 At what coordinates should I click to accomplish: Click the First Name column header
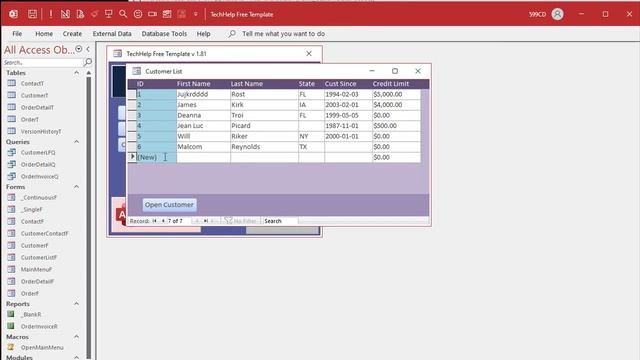(x=193, y=84)
